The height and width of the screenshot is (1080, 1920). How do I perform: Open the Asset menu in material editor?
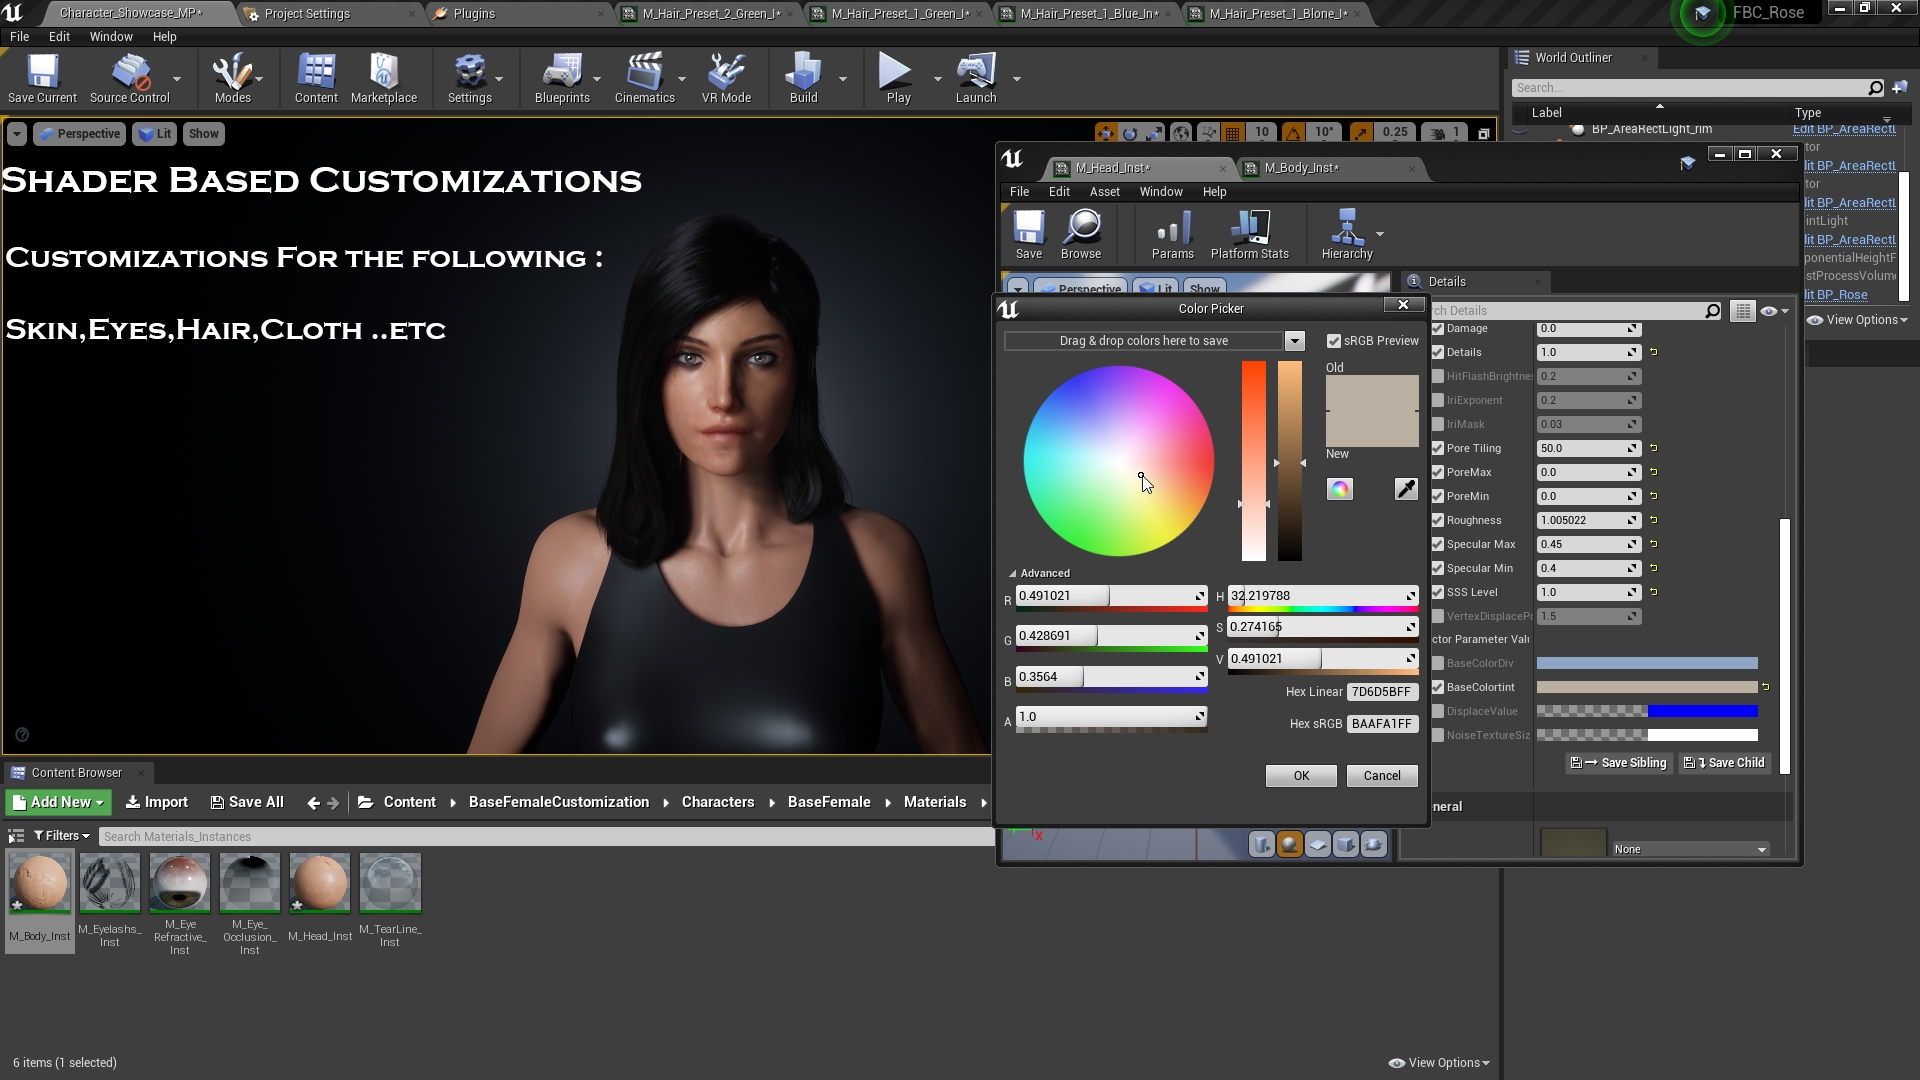click(1104, 191)
